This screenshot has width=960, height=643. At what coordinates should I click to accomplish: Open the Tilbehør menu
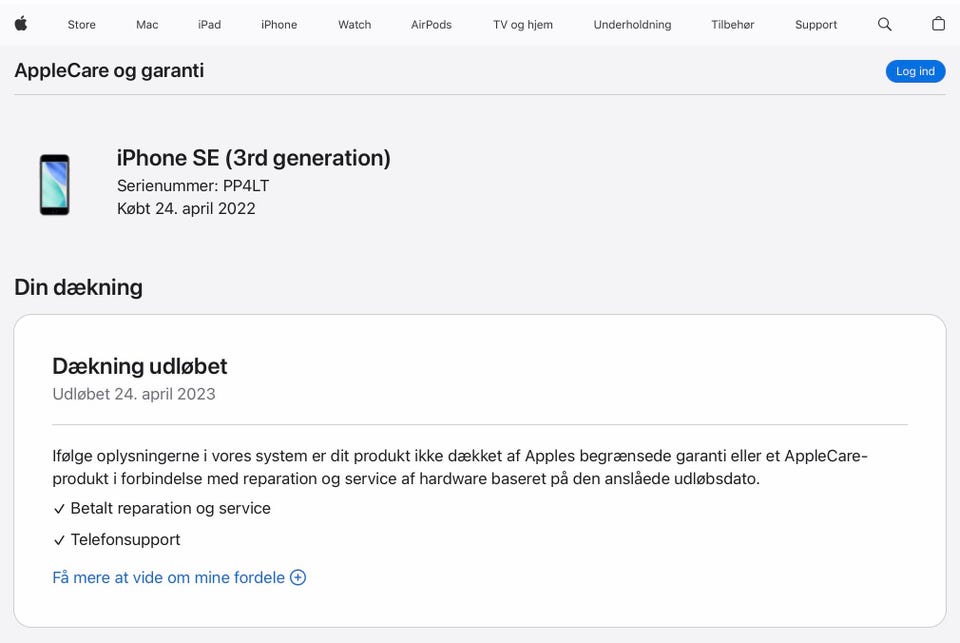(x=732, y=24)
